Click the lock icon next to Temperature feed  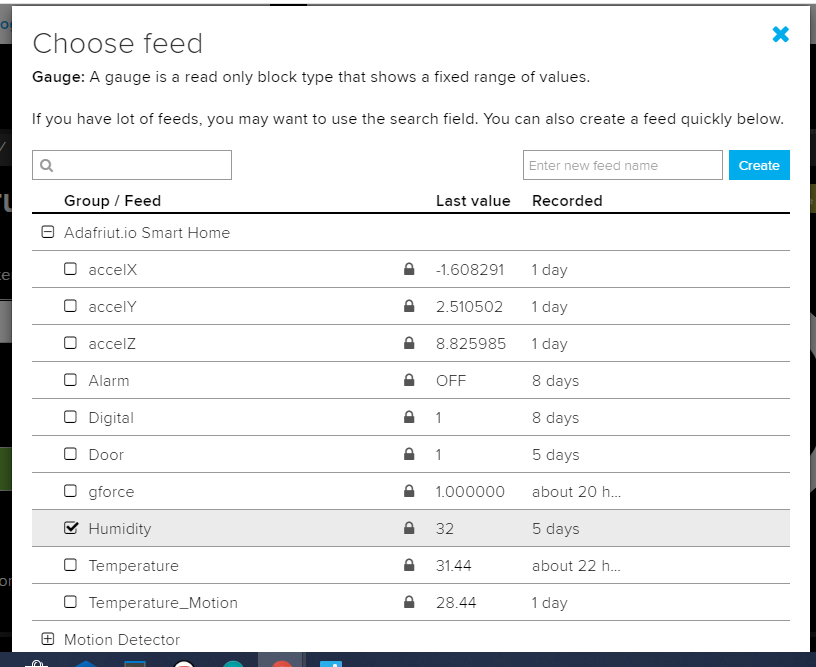(408, 565)
